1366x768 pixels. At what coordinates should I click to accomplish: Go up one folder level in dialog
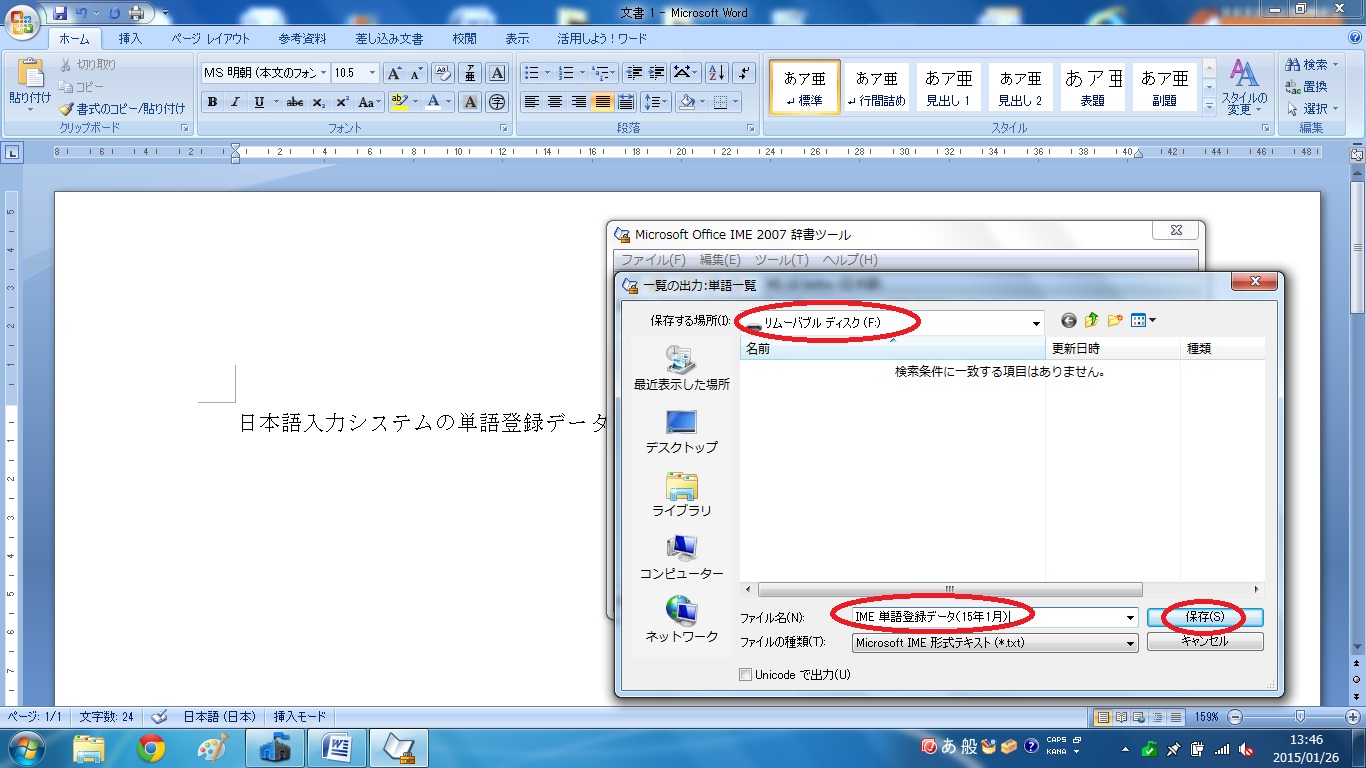[x=1092, y=320]
